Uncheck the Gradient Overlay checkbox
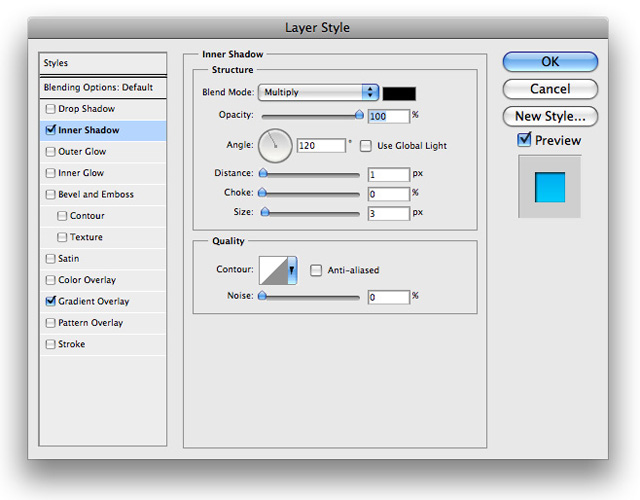Screen dimensions: 640x500 tap(51, 301)
